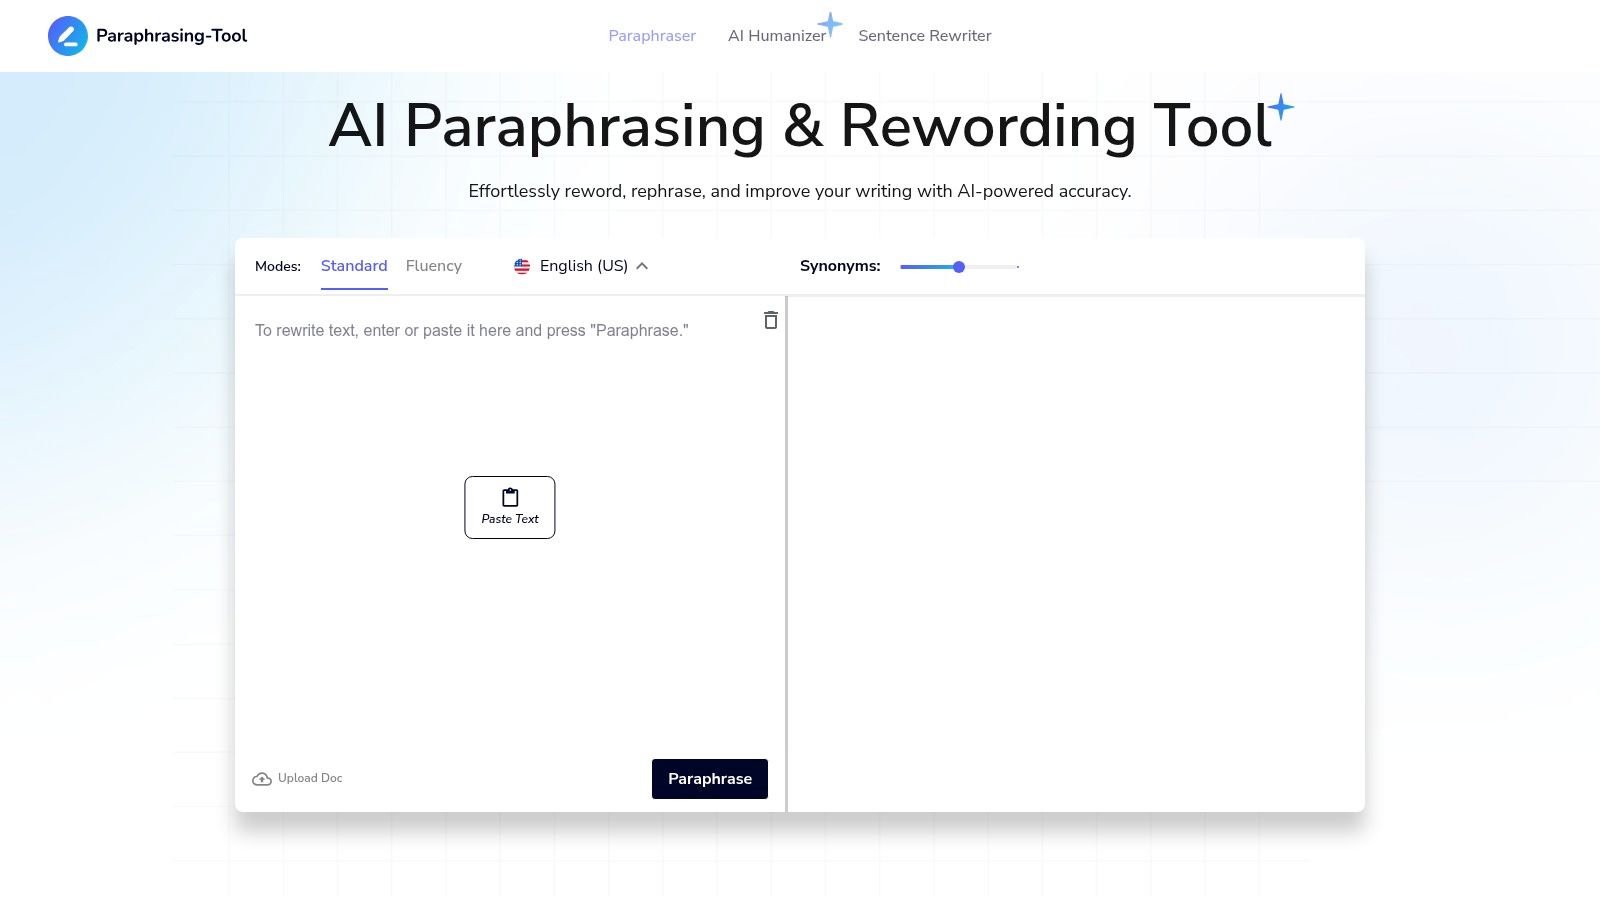Click the clipboard Paste Text button

coord(510,507)
